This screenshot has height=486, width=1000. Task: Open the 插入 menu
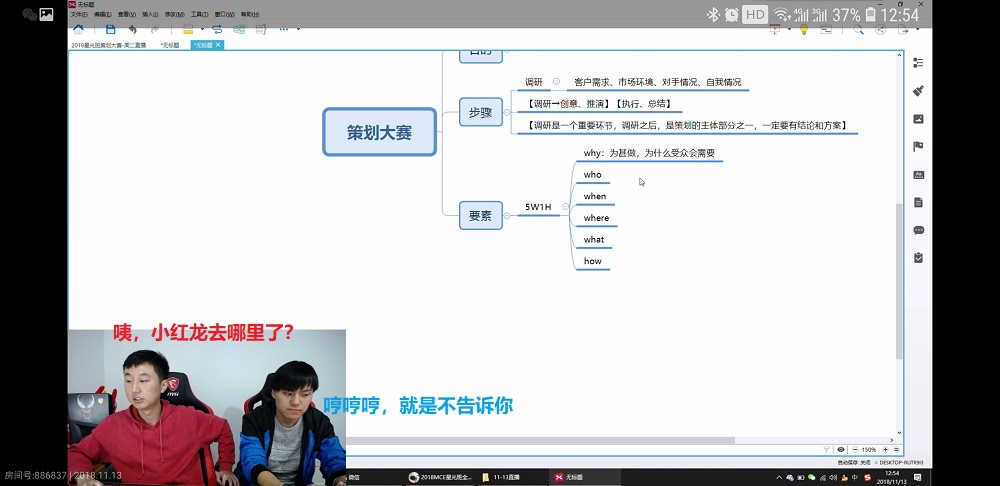point(151,14)
